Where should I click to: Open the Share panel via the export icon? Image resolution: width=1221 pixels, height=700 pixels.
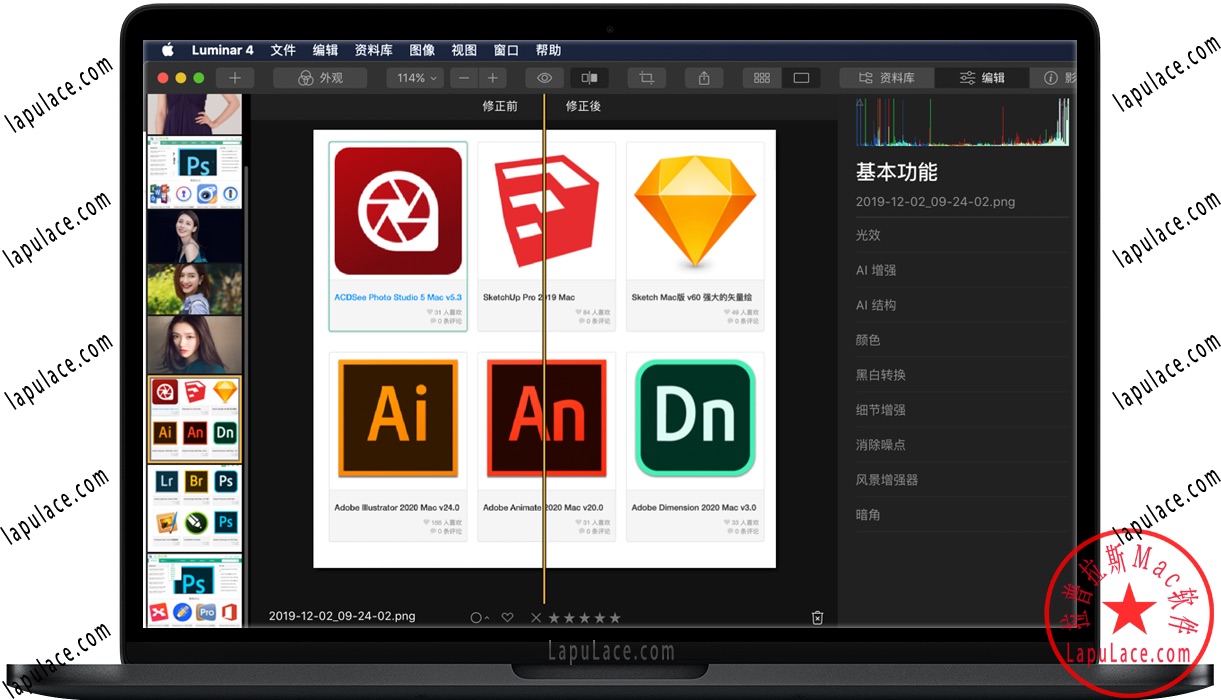pyautogui.click(x=704, y=77)
